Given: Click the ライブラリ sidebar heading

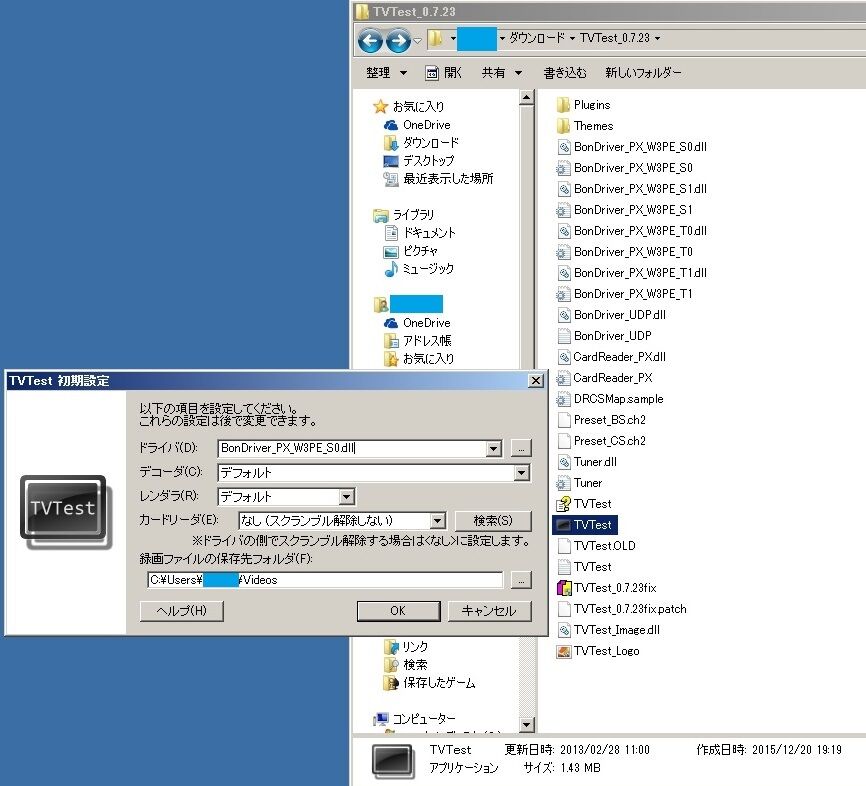Looking at the screenshot, I should [404, 214].
